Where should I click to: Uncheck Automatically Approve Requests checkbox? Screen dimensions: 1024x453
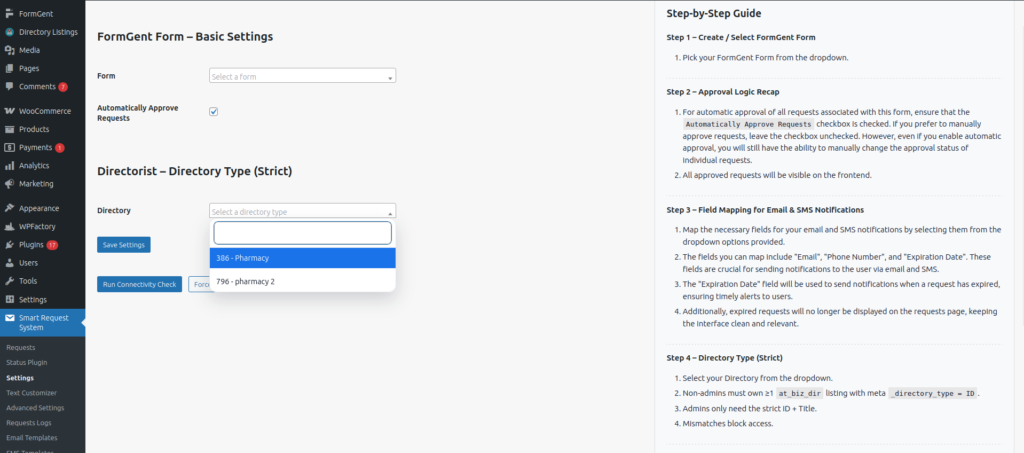click(213, 111)
